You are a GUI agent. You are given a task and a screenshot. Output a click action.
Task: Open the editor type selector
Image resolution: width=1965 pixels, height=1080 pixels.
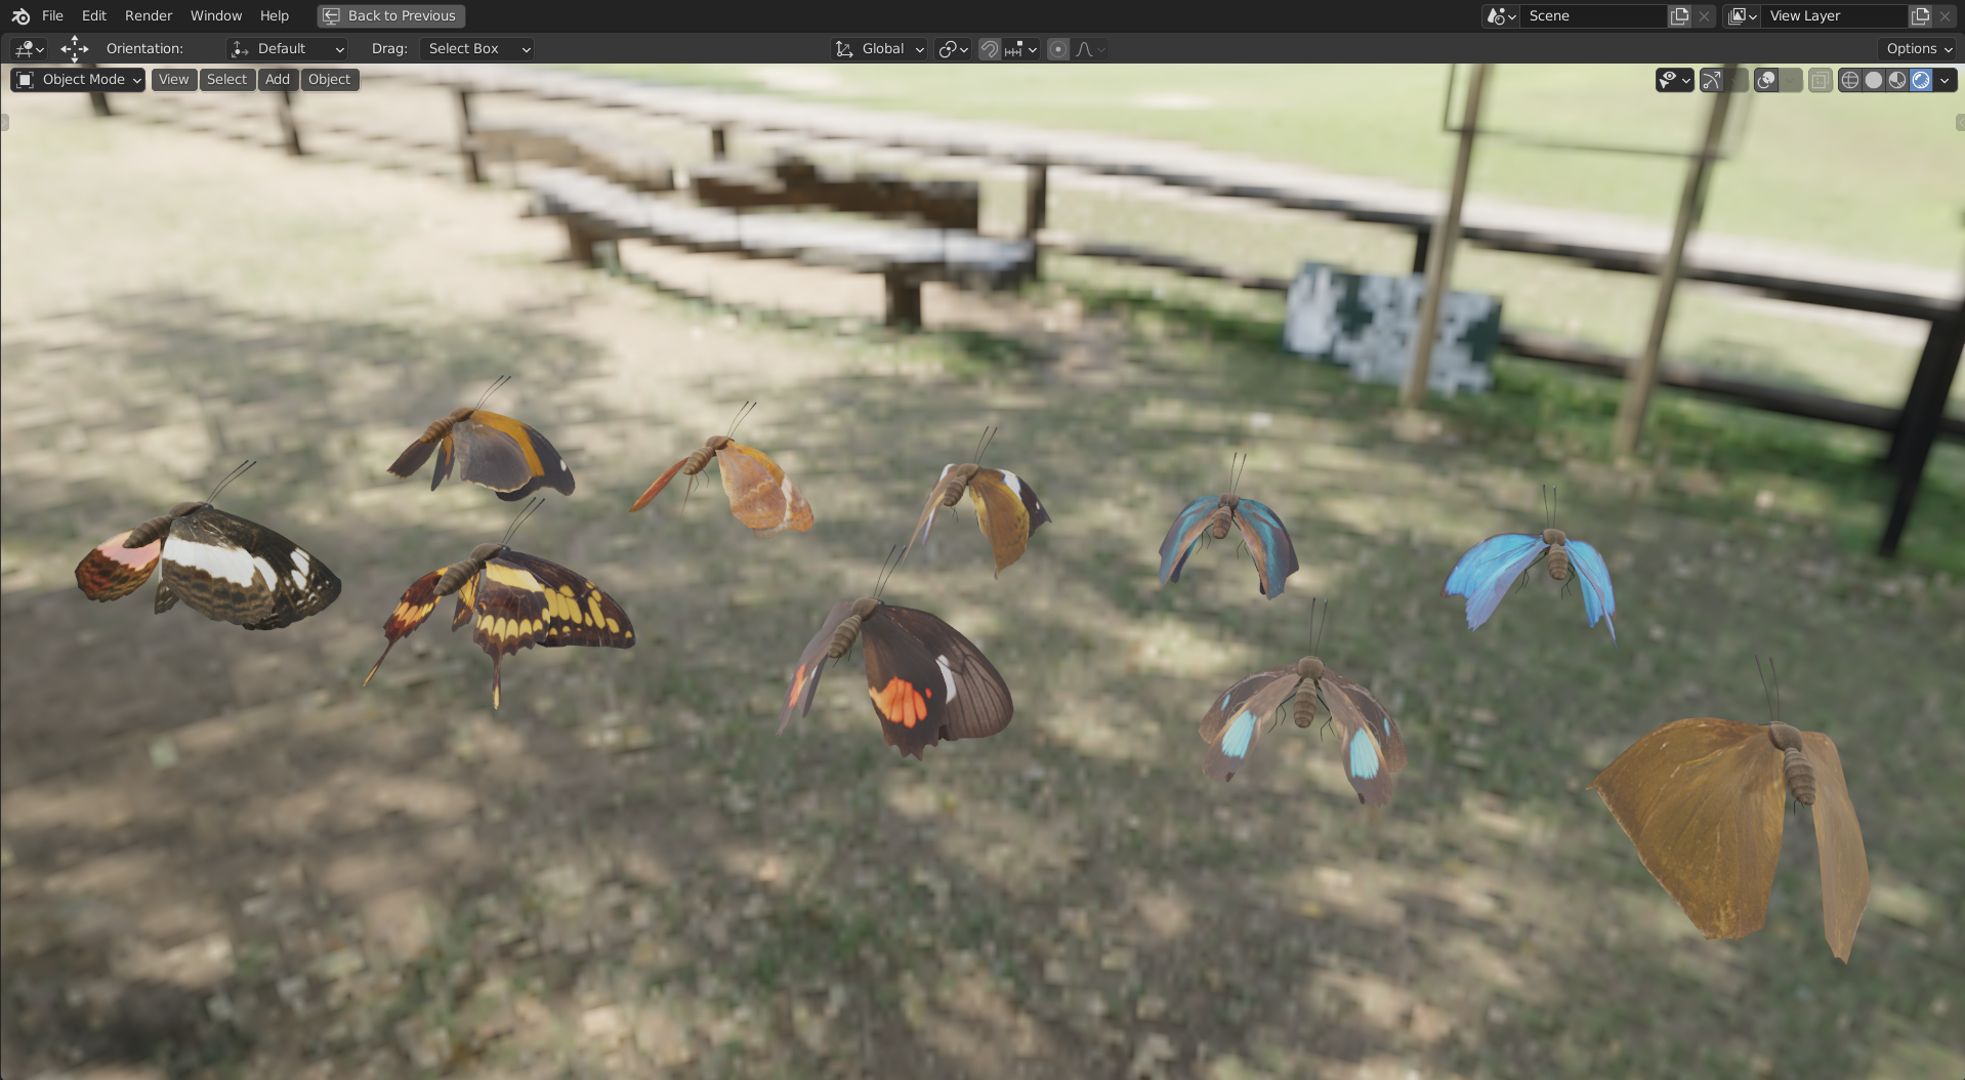(29, 49)
